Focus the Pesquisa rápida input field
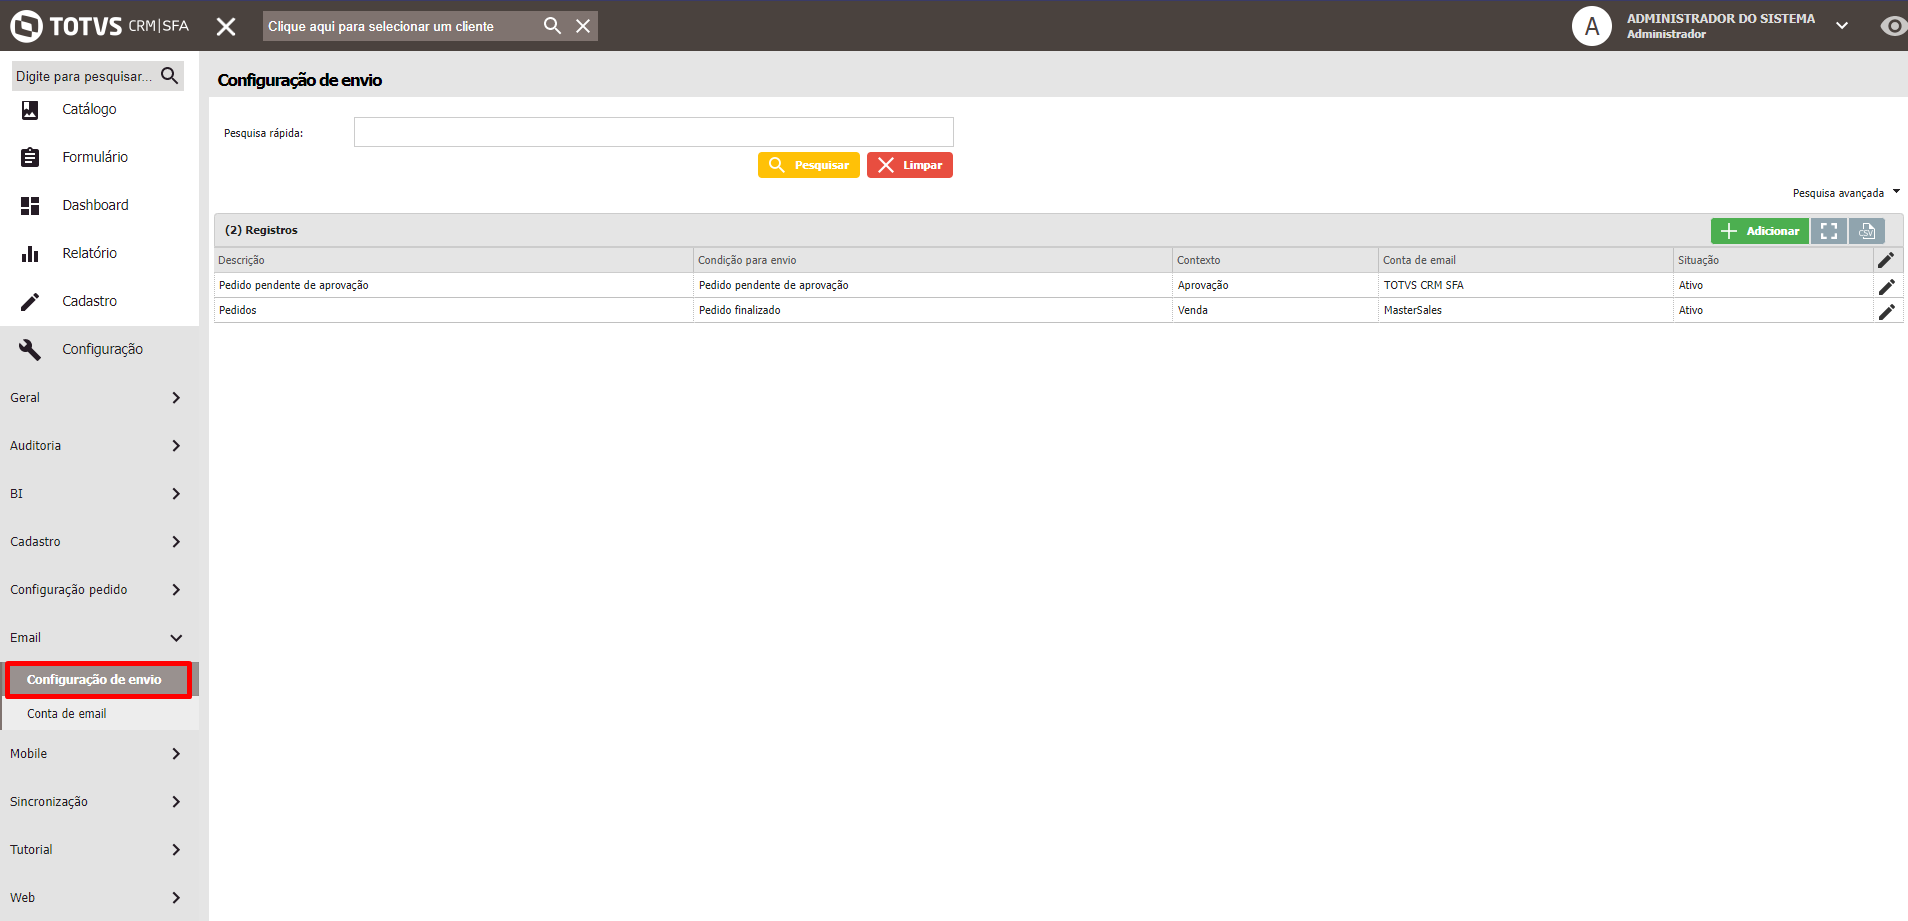The width and height of the screenshot is (1908, 921). tap(653, 132)
